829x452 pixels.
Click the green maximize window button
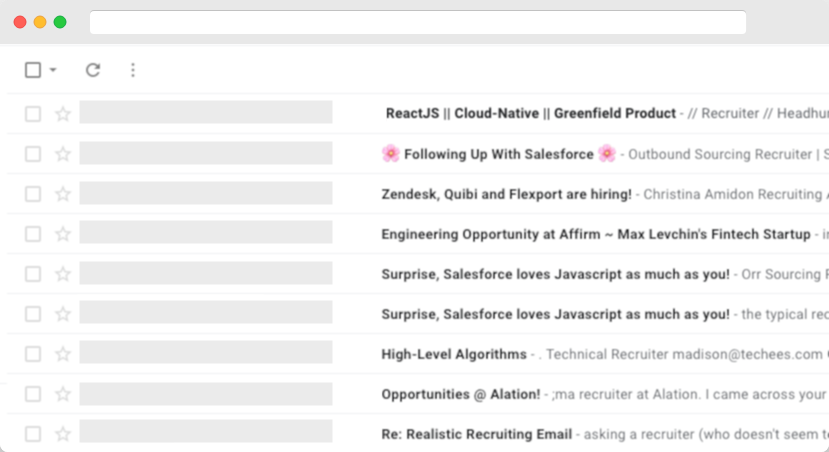[x=60, y=22]
